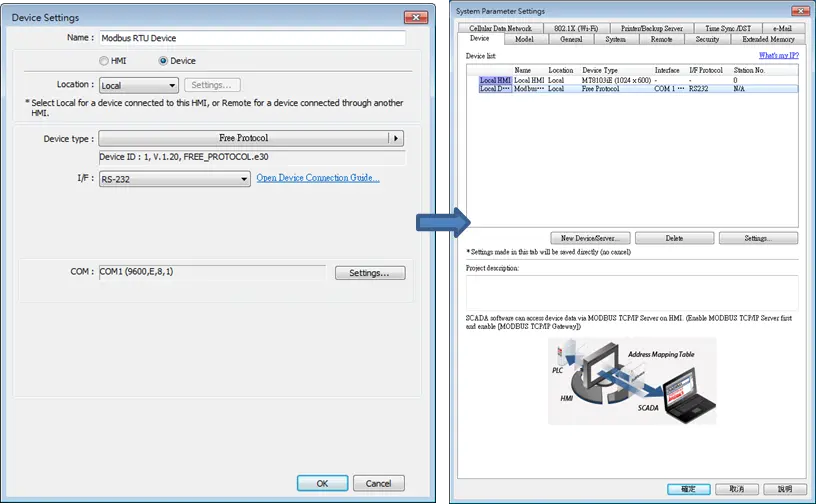The height and width of the screenshot is (504, 816).
Task: Open the System tab
Action: 615,39
